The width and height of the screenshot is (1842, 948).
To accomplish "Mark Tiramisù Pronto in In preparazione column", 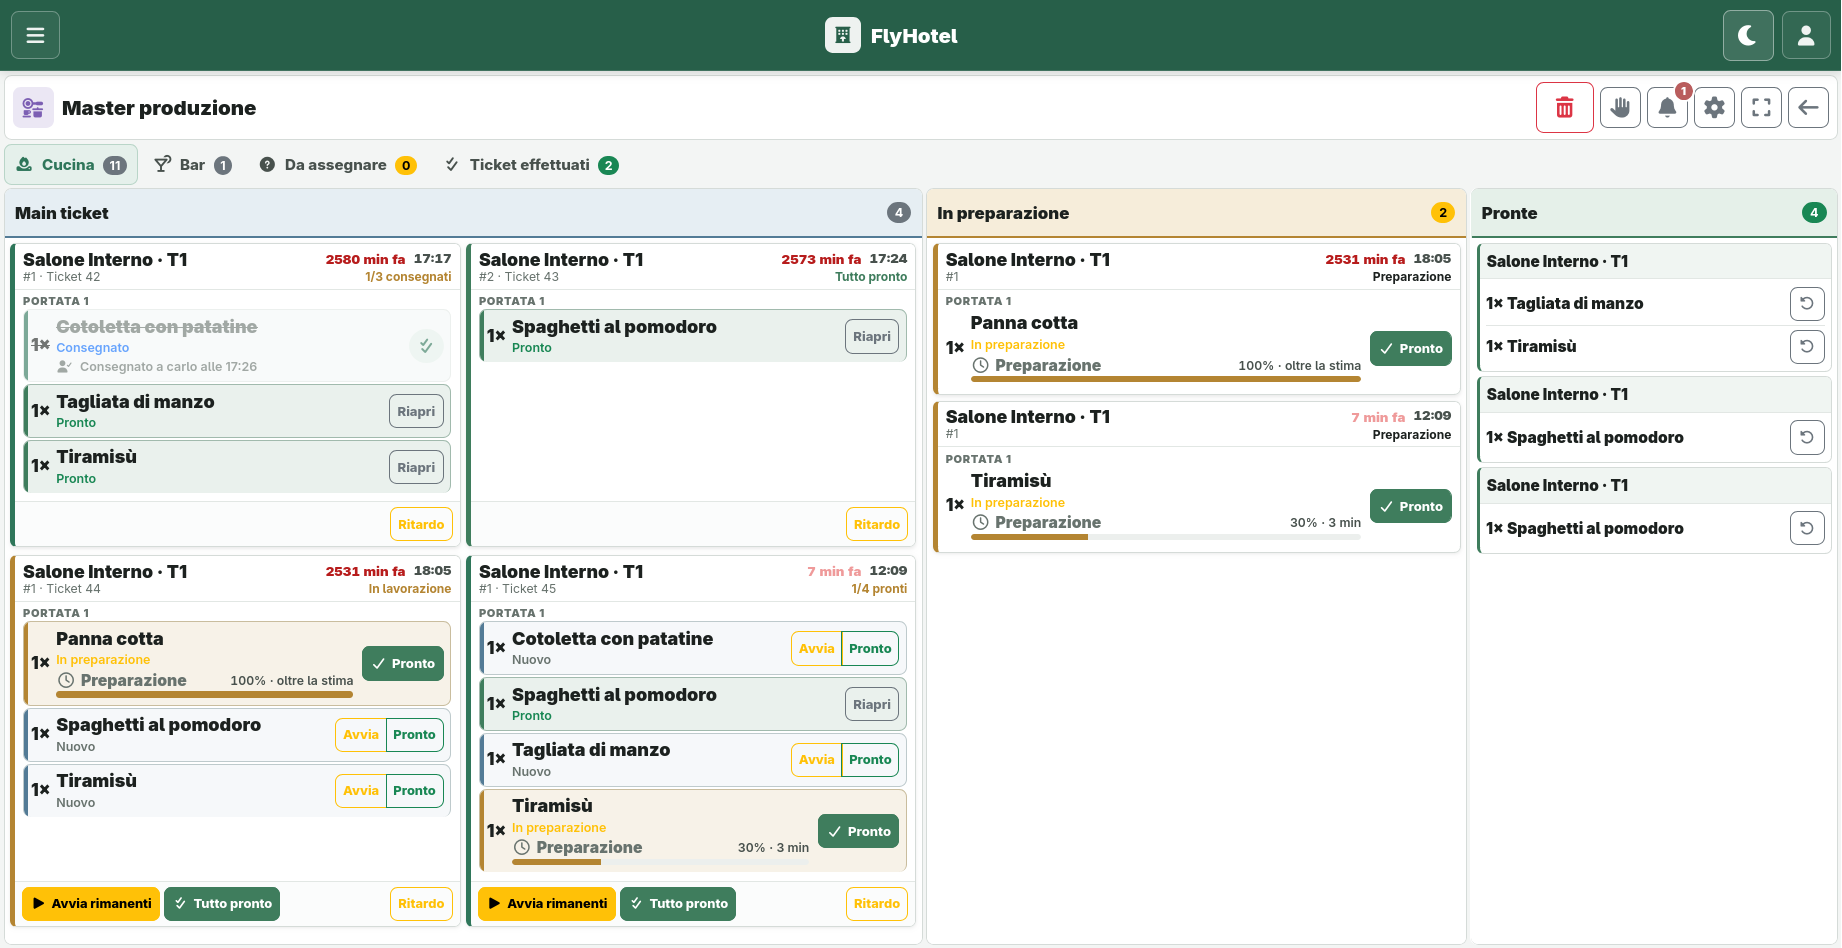I will click(1411, 506).
